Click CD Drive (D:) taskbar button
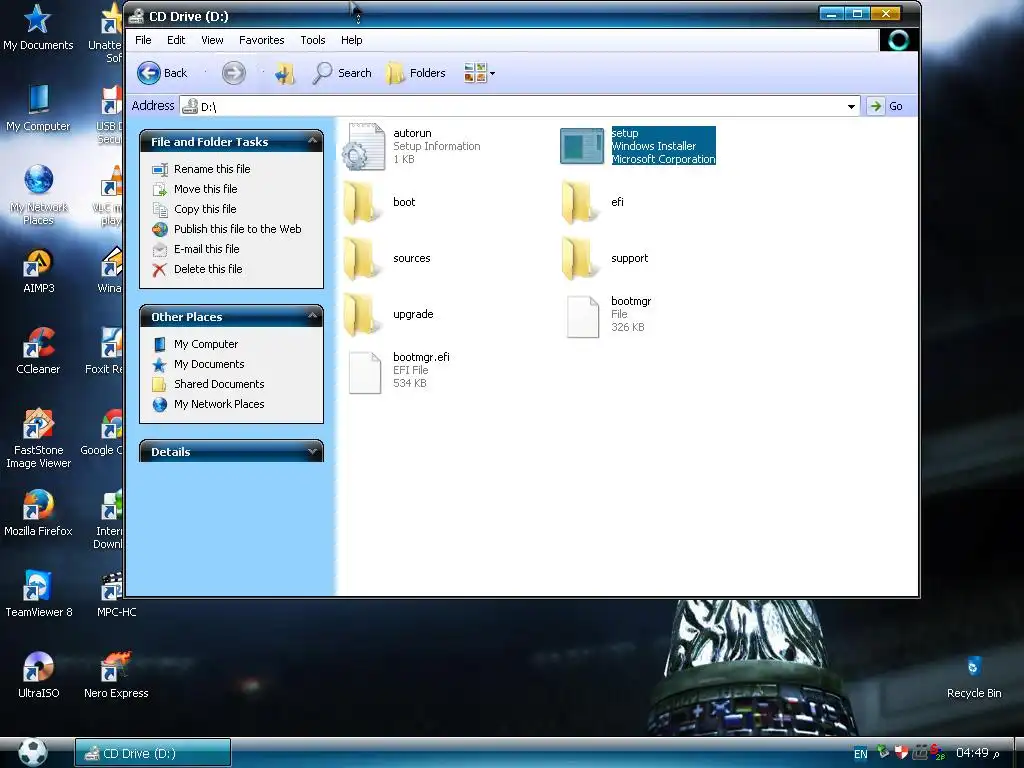Screen dimensions: 1024x768 click(x=153, y=753)
